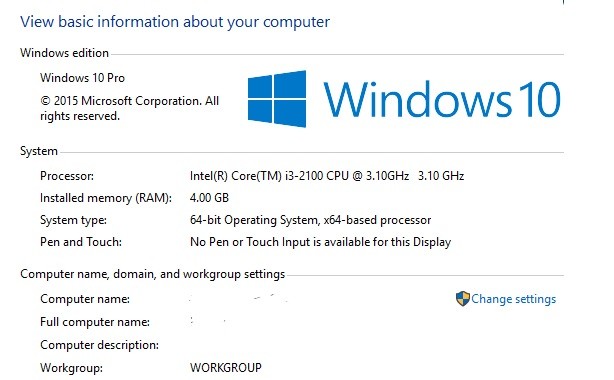The width and height of the screenshot is (614, 380).
Task: Select the Windows 10 Pro edition text
Action: tap(82, 78)
